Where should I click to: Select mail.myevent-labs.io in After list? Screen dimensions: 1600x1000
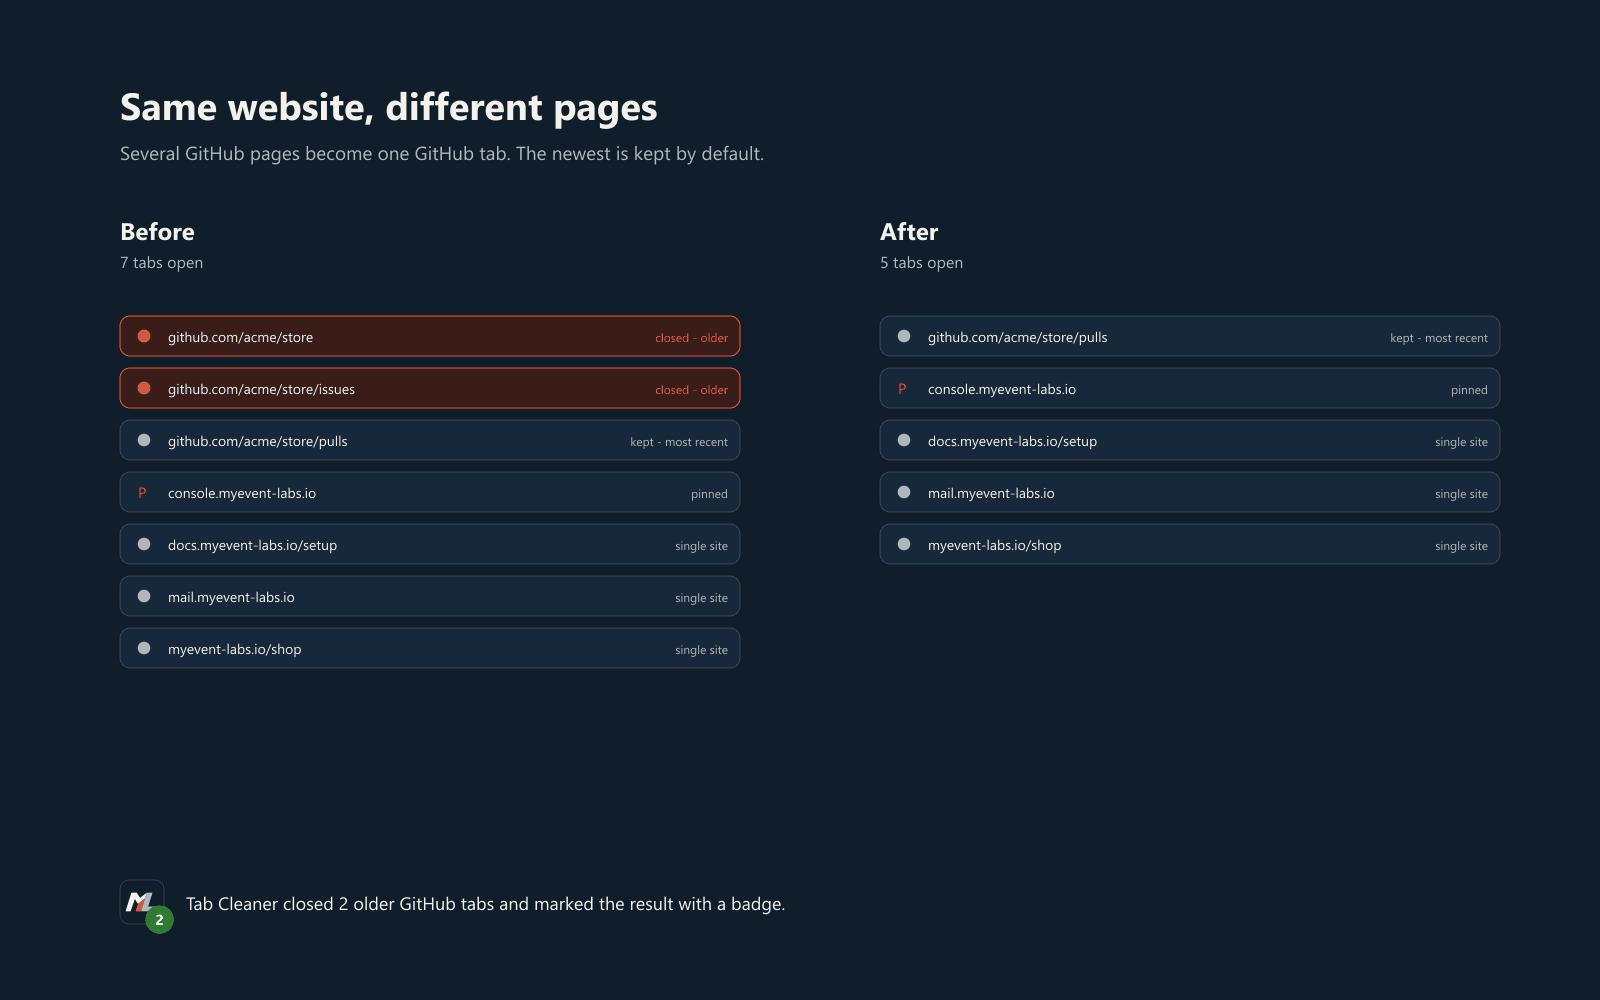coord(991,493)
